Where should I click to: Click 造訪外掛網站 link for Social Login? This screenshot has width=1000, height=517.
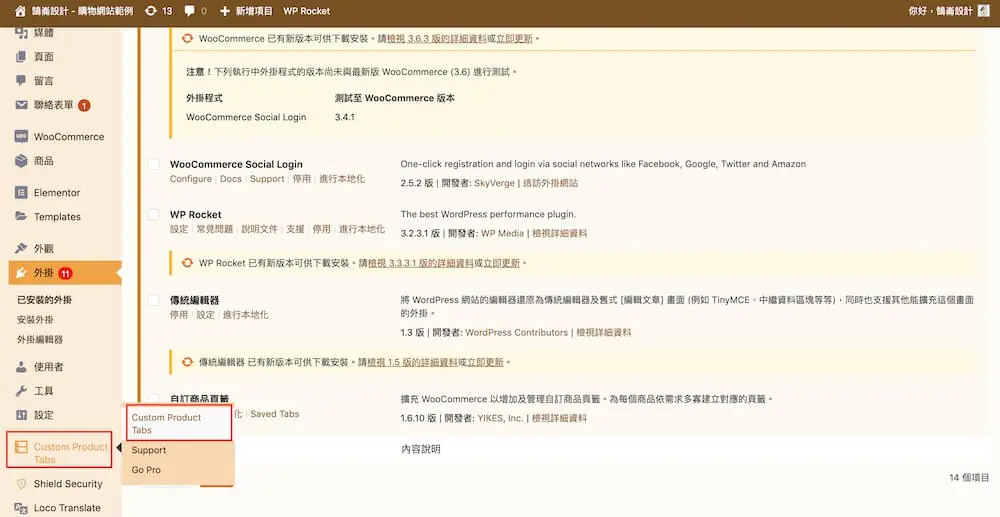(x=550, y=183)
